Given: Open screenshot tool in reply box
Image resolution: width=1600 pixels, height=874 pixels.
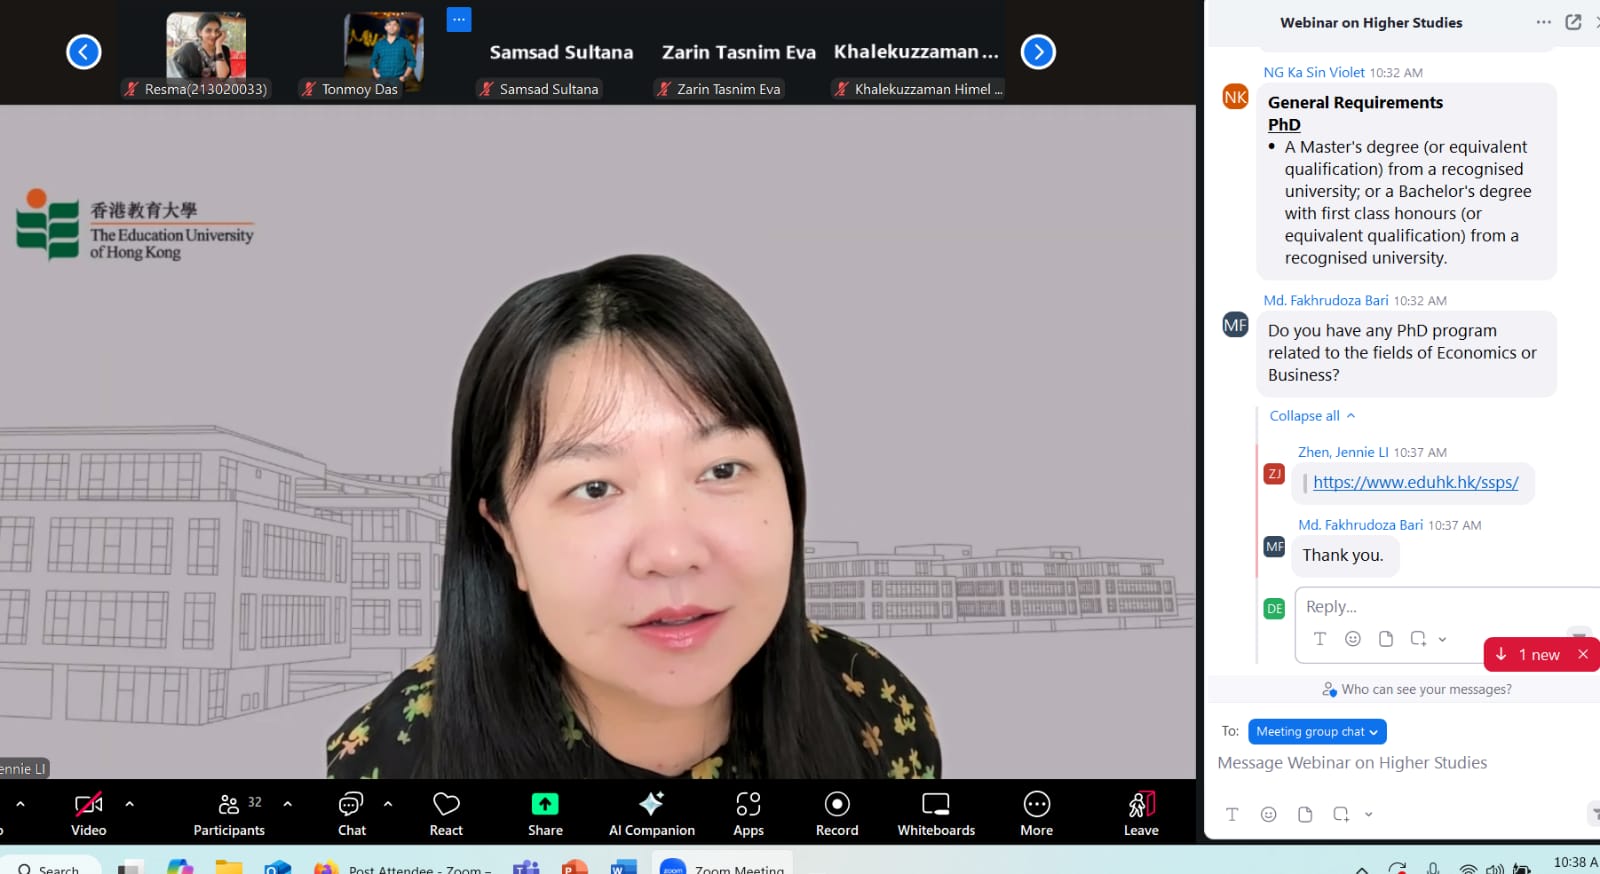Looking at the screenshot, I should 1418,639.
